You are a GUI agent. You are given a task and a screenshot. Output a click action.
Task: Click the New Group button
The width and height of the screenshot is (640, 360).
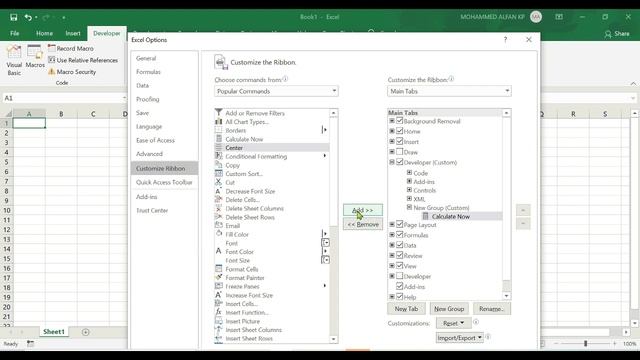pos(449,309)
